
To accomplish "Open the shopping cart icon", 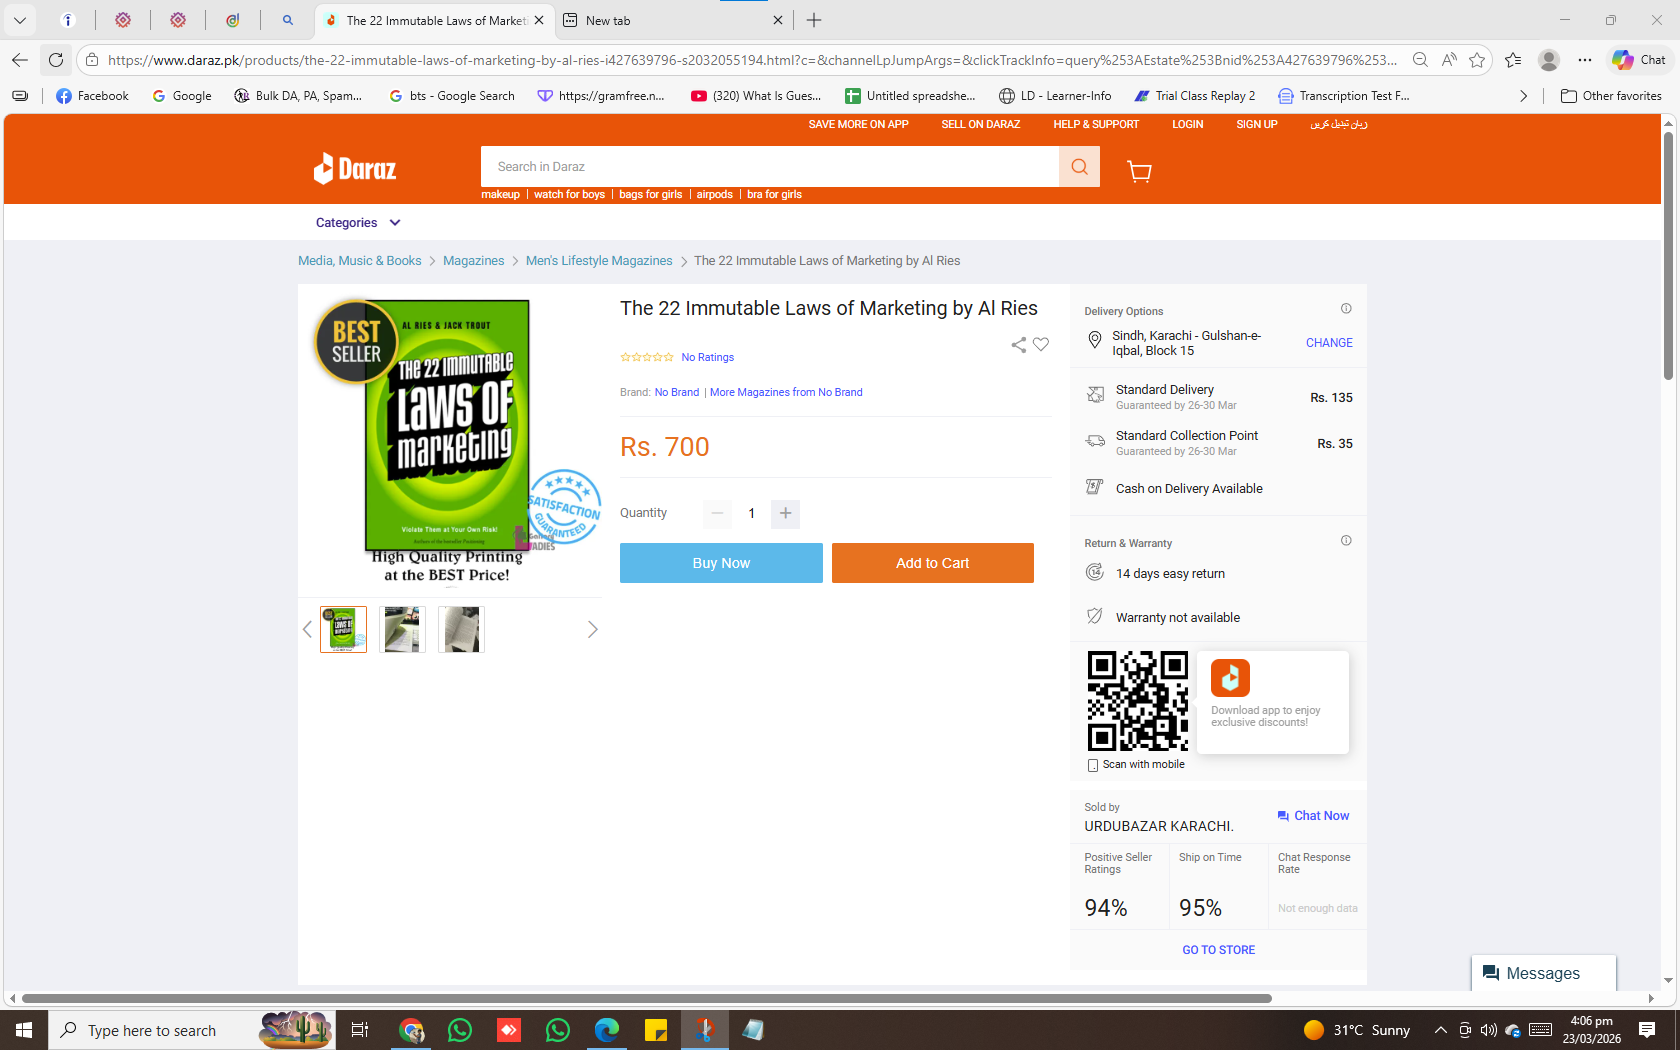I will point(1139,171).
